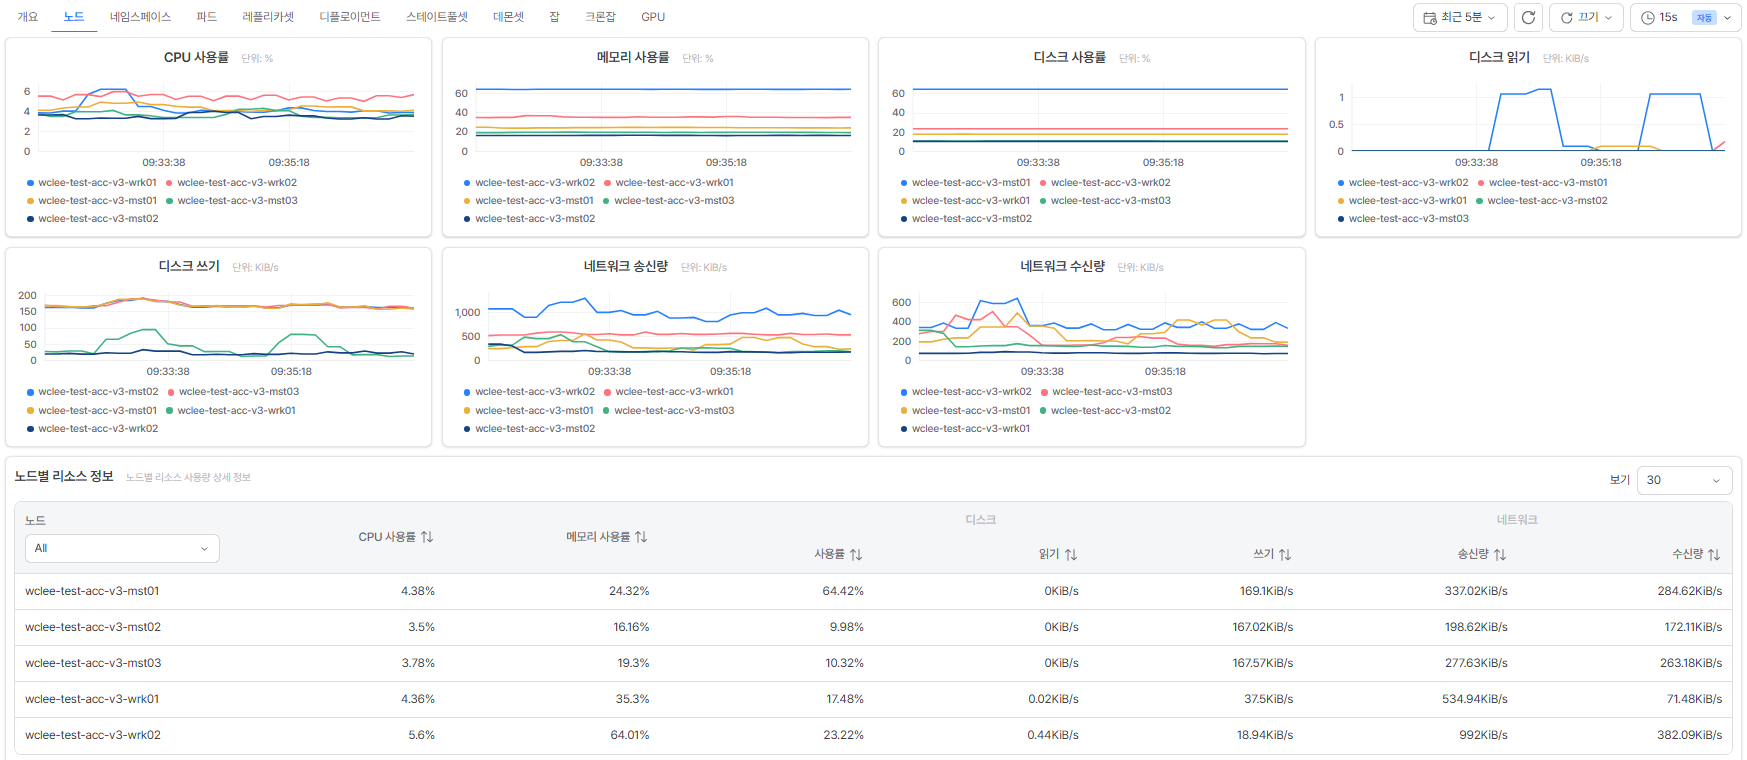1747x760 pixels.
Task: Sort by CPU 사용률 column arrows
Action: pyautogui.click(x=427, y=537)
